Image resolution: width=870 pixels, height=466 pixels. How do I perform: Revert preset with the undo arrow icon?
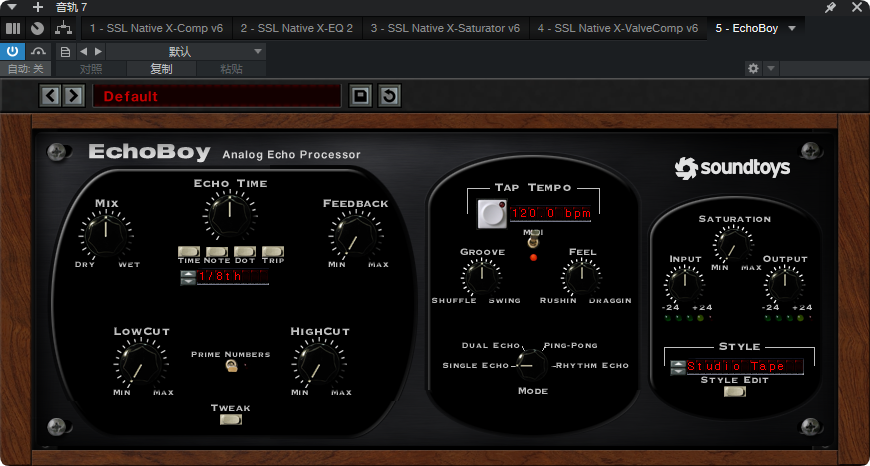tap(390, 96)
